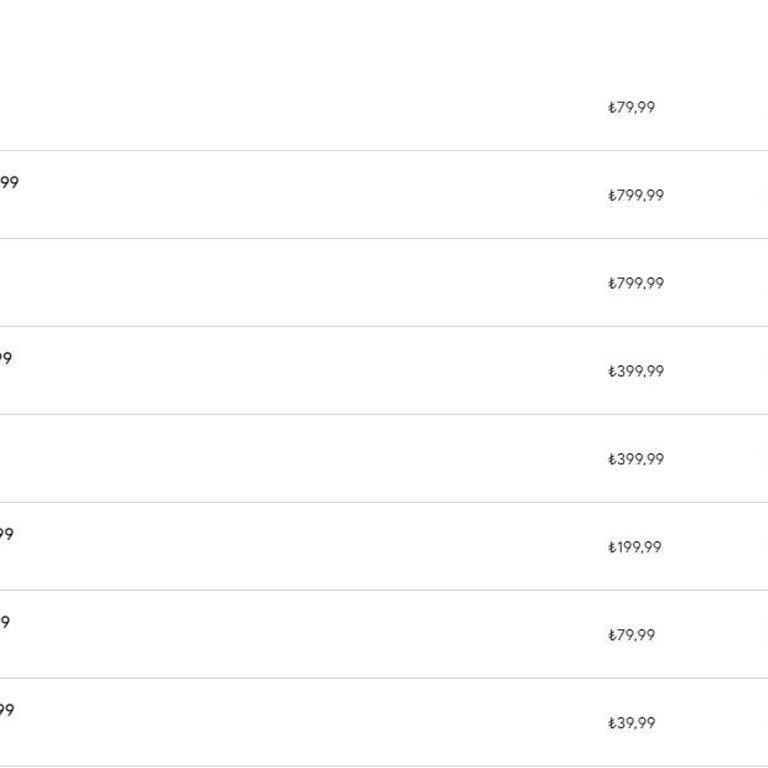Click cut-off text left of ₺39,99
This screenshot has height=768, width=768.
click(x=6, y=710)
